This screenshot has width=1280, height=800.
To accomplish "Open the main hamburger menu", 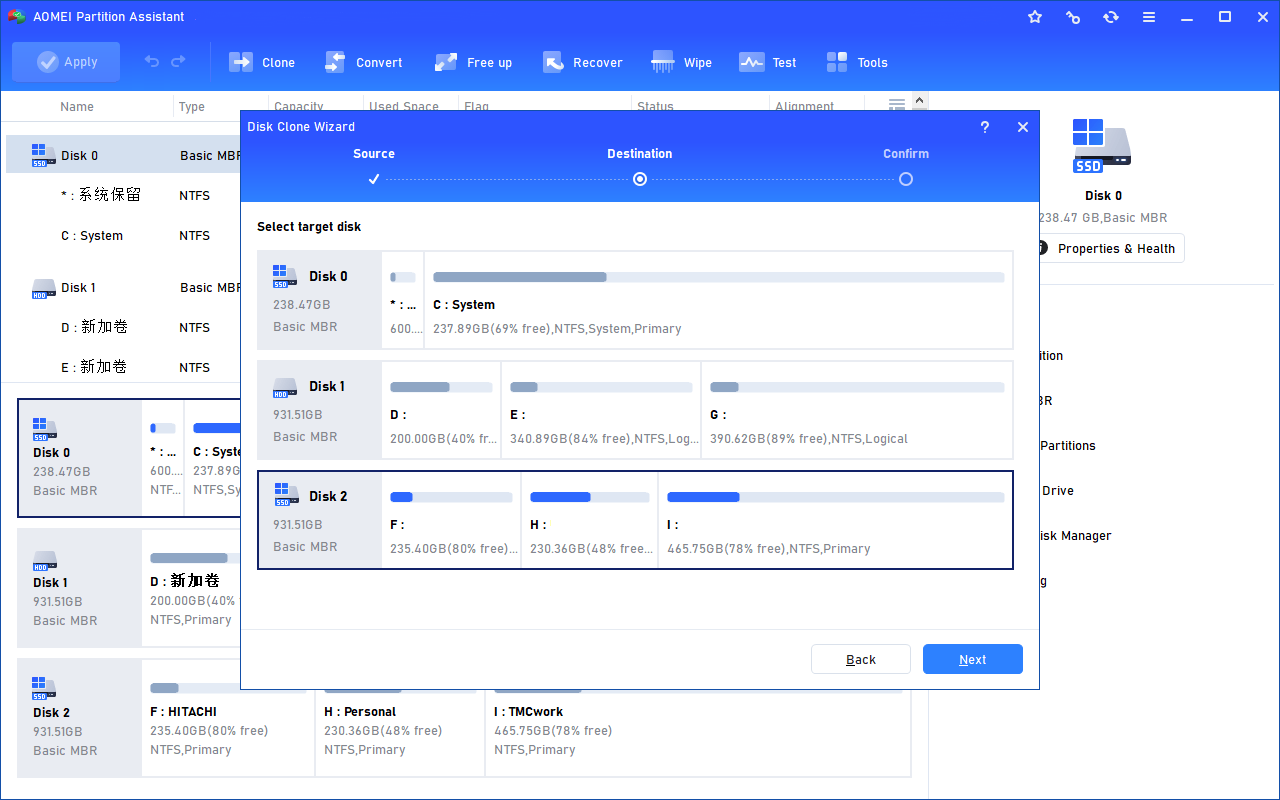I will pyautogui.click(x=1149, y=17).
